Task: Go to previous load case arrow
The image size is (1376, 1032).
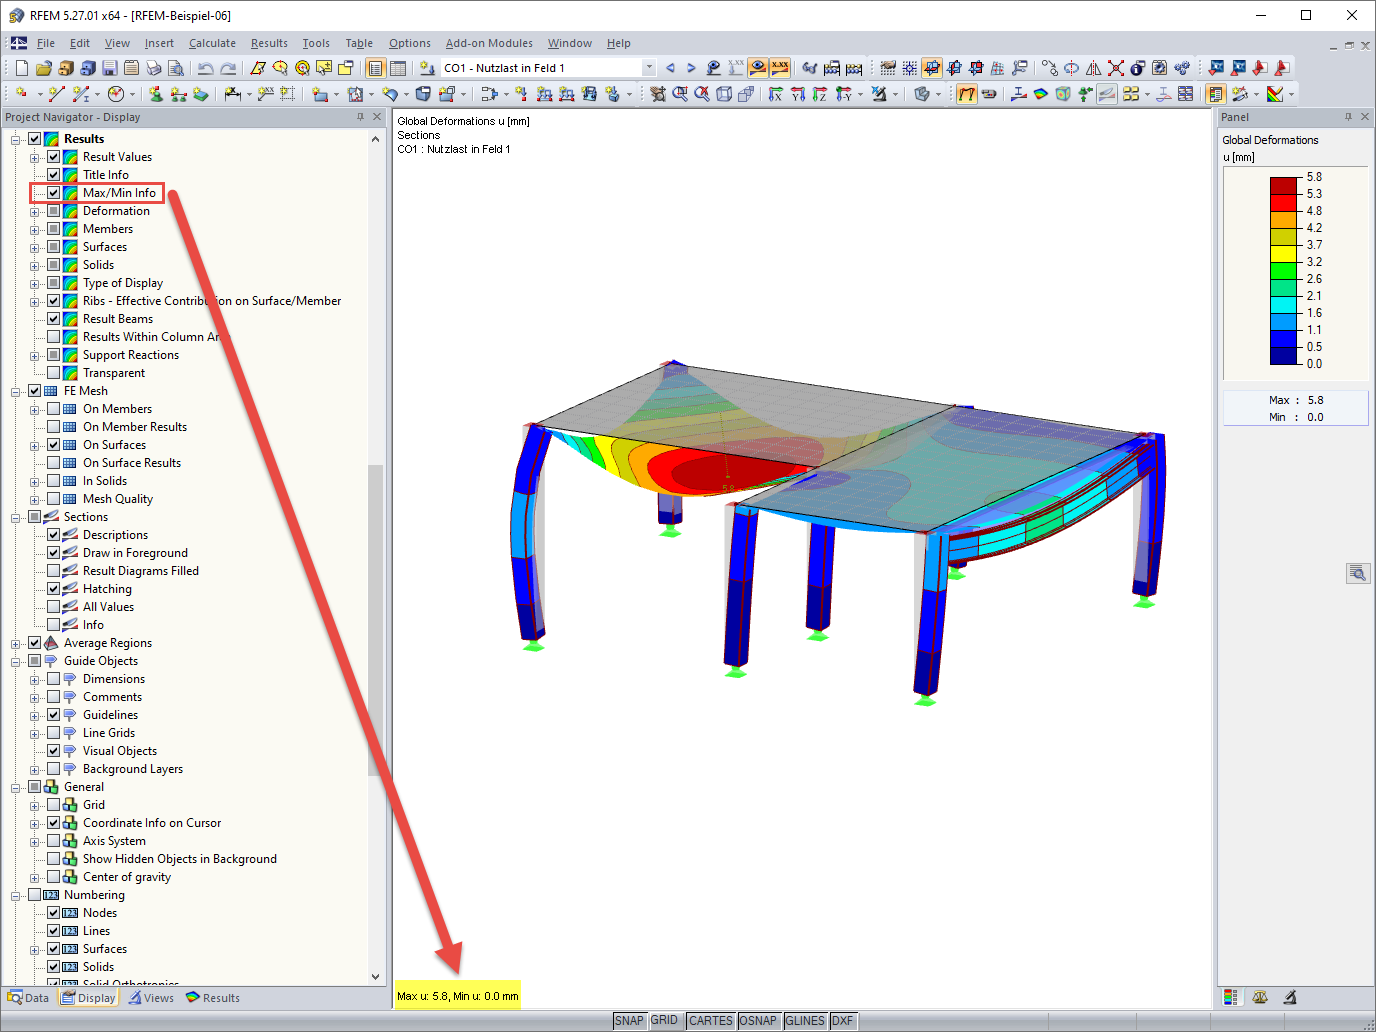Action: pyautogui.click(x=670, y=68)
